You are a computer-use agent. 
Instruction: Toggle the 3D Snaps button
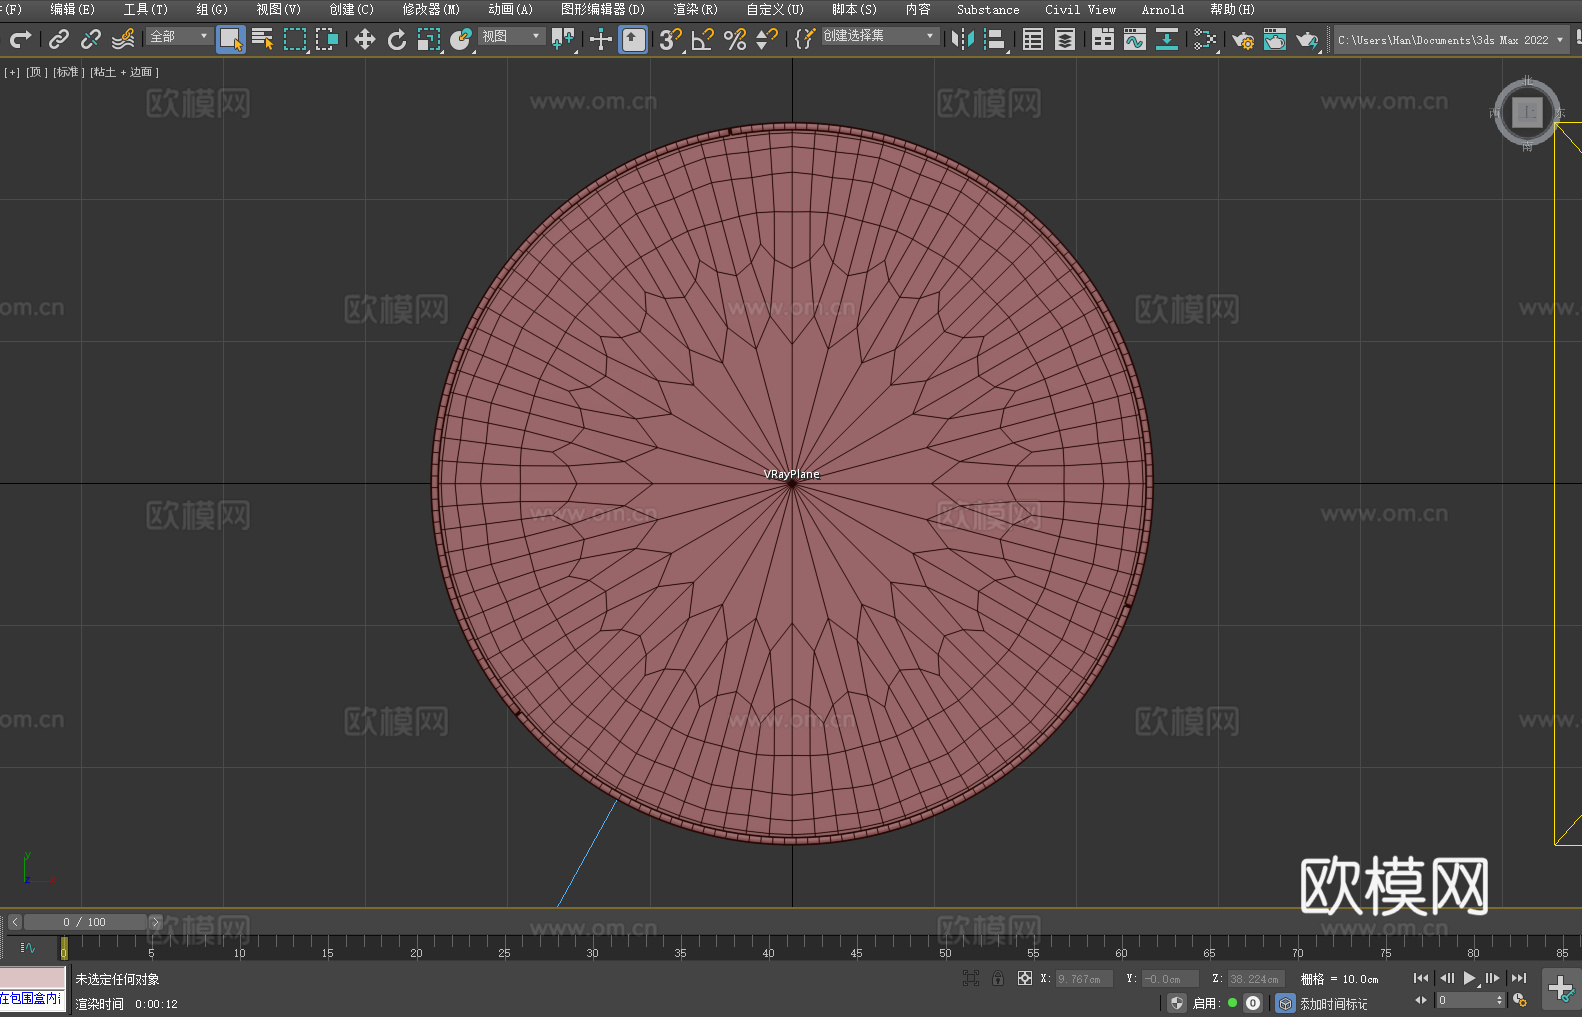click(671, 39)
